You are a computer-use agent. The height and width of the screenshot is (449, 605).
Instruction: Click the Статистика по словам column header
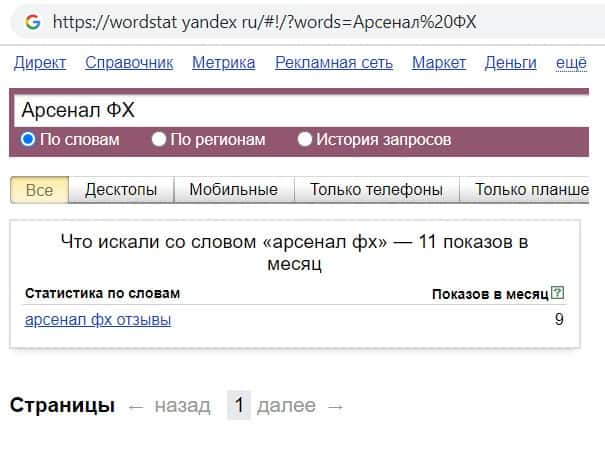point(103,294)
